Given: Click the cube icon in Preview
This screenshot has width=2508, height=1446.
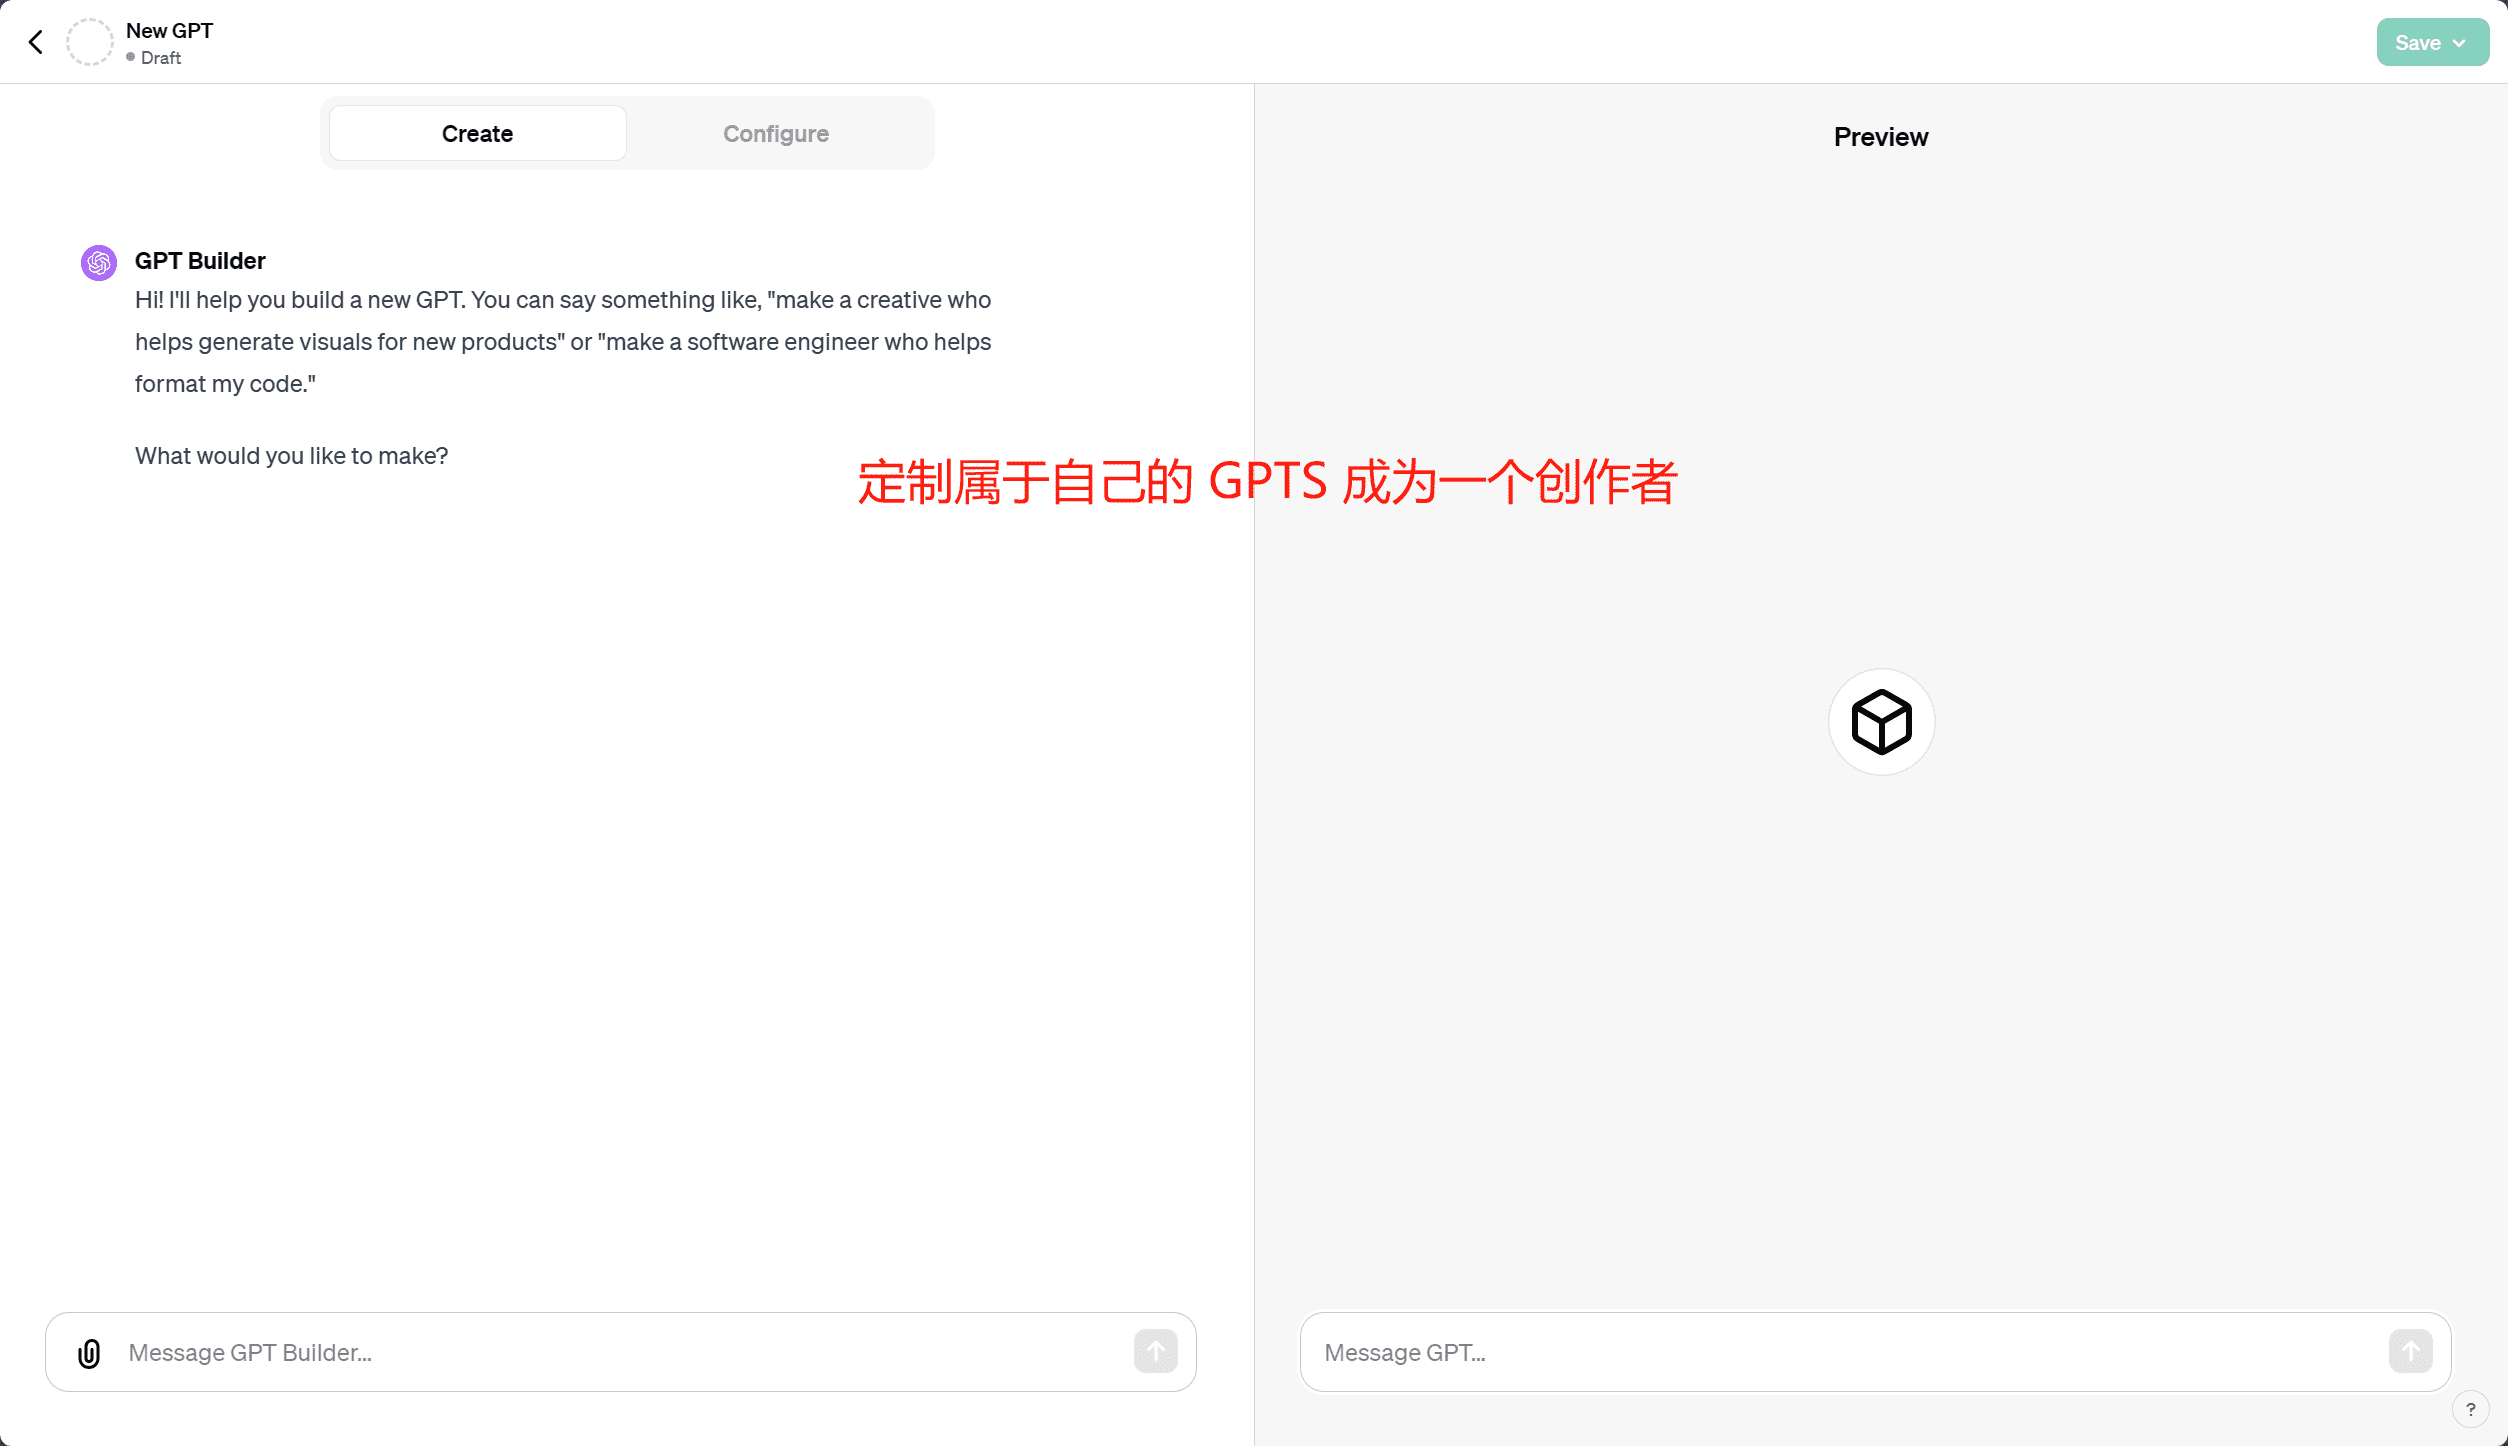Looking at the screenshot, I should [1881, 722].
